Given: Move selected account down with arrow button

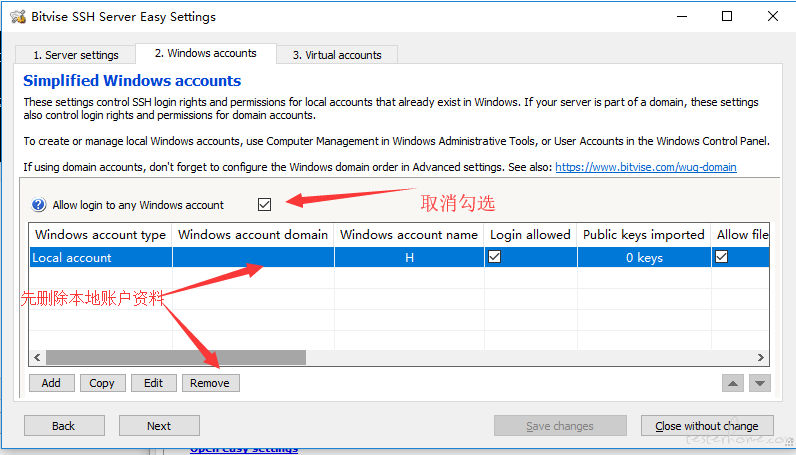Looking at the screenshot, I should pos(759,383).
